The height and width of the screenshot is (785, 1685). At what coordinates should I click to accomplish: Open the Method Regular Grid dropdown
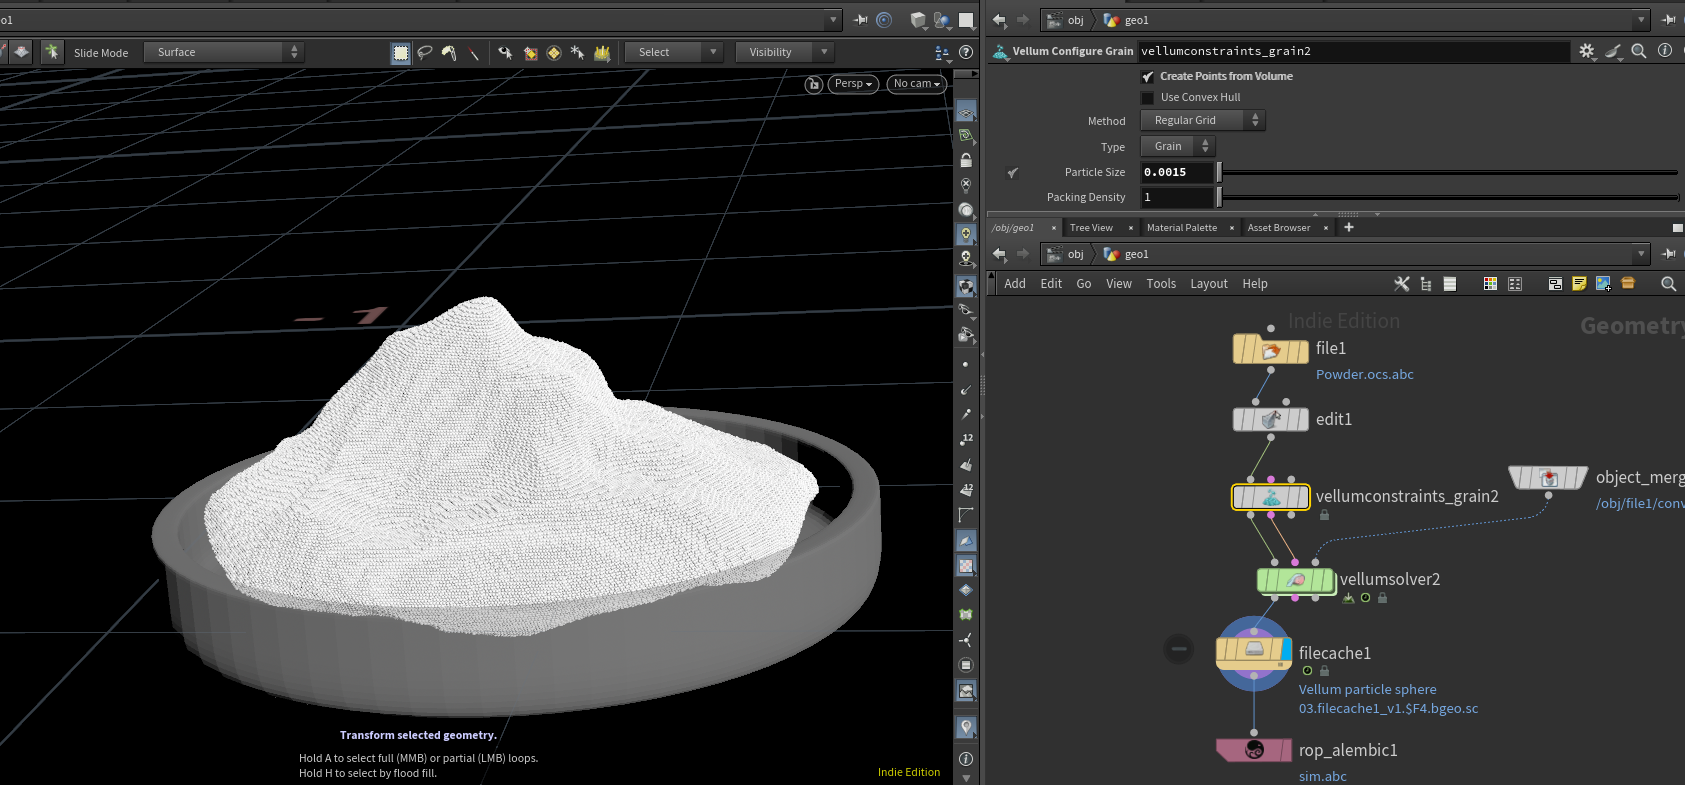click(x=1202, y=120)
